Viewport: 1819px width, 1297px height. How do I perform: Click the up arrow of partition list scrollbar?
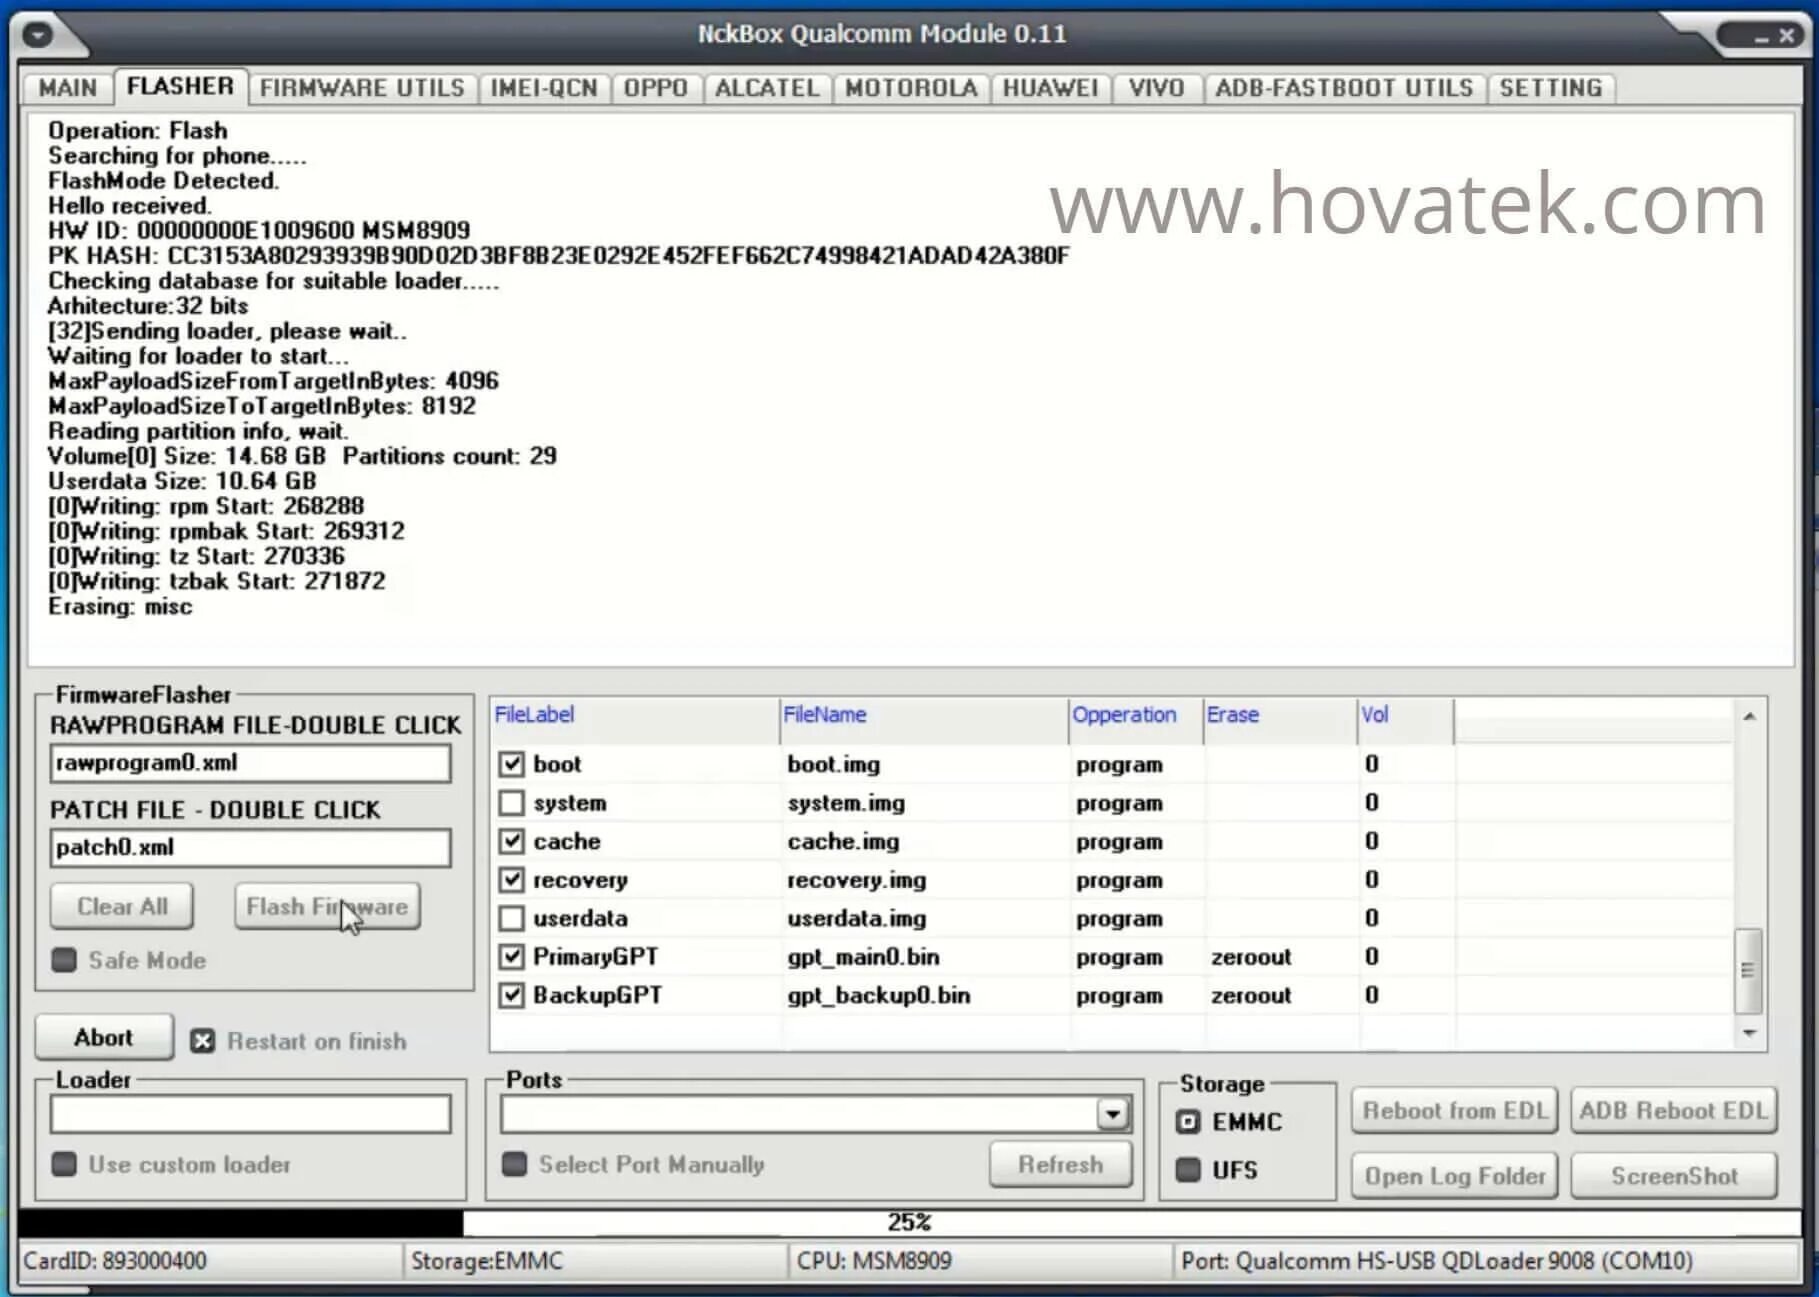1749,716
